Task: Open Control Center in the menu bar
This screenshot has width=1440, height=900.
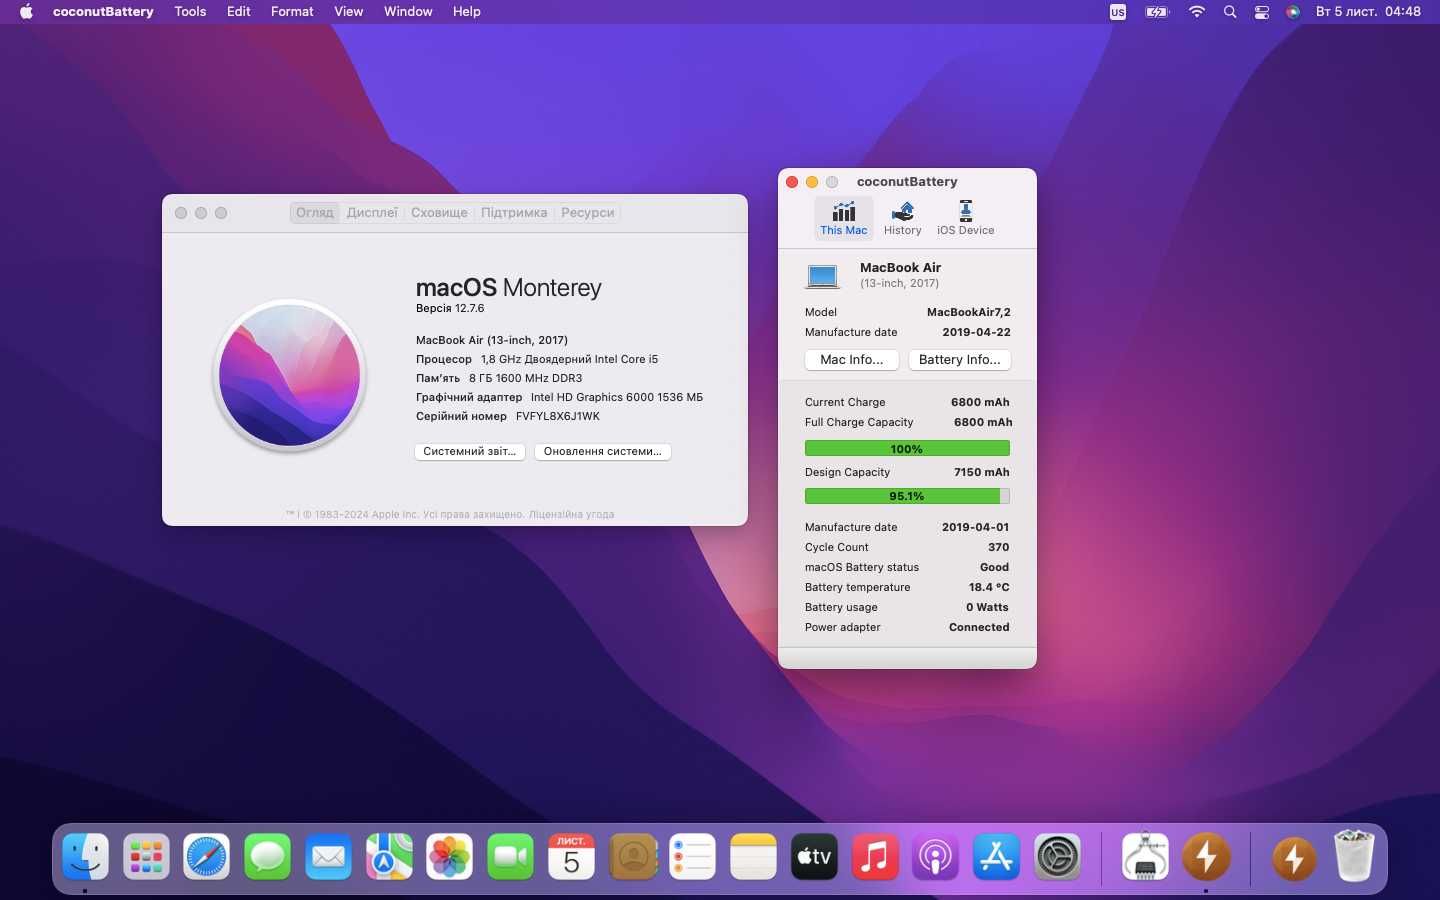Action: click(x=1262, y=12)
